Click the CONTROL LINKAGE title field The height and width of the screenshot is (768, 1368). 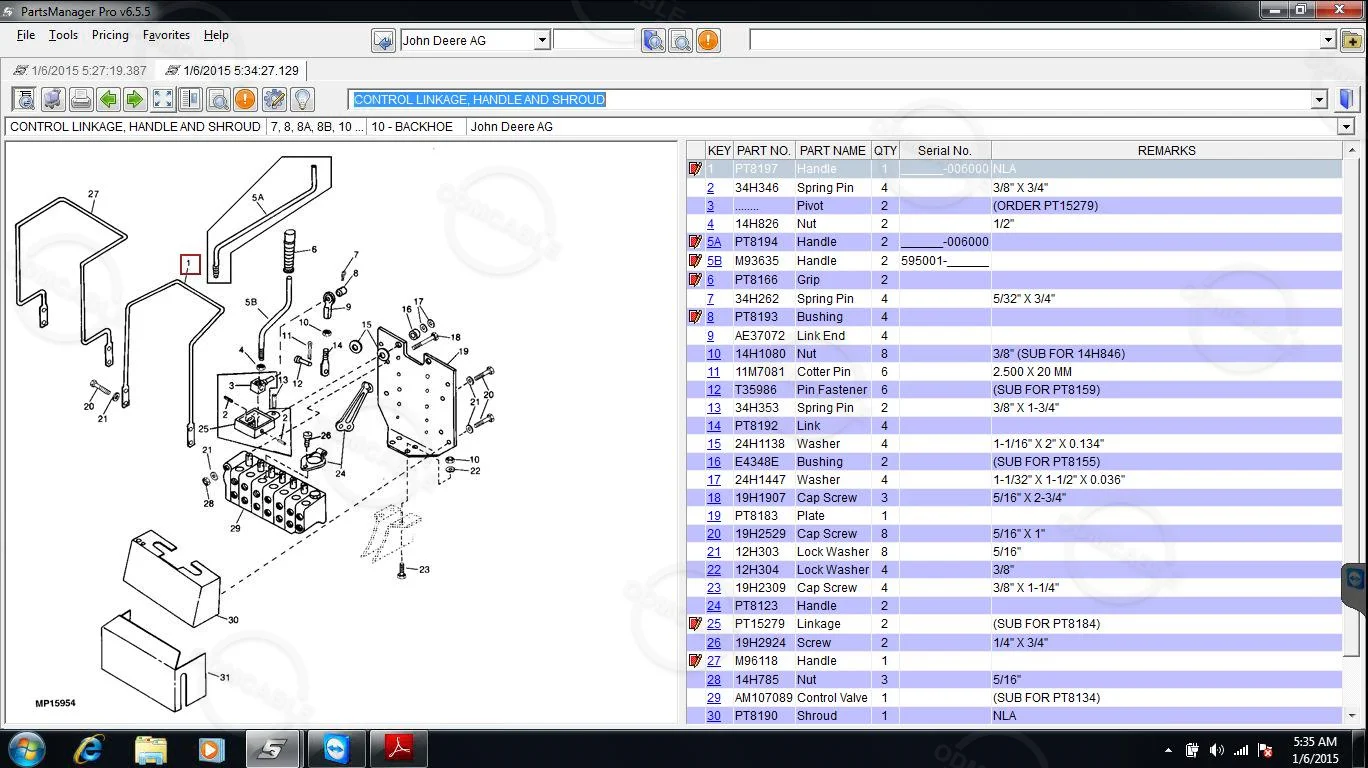pyautogui.click(x=830, y=99)
